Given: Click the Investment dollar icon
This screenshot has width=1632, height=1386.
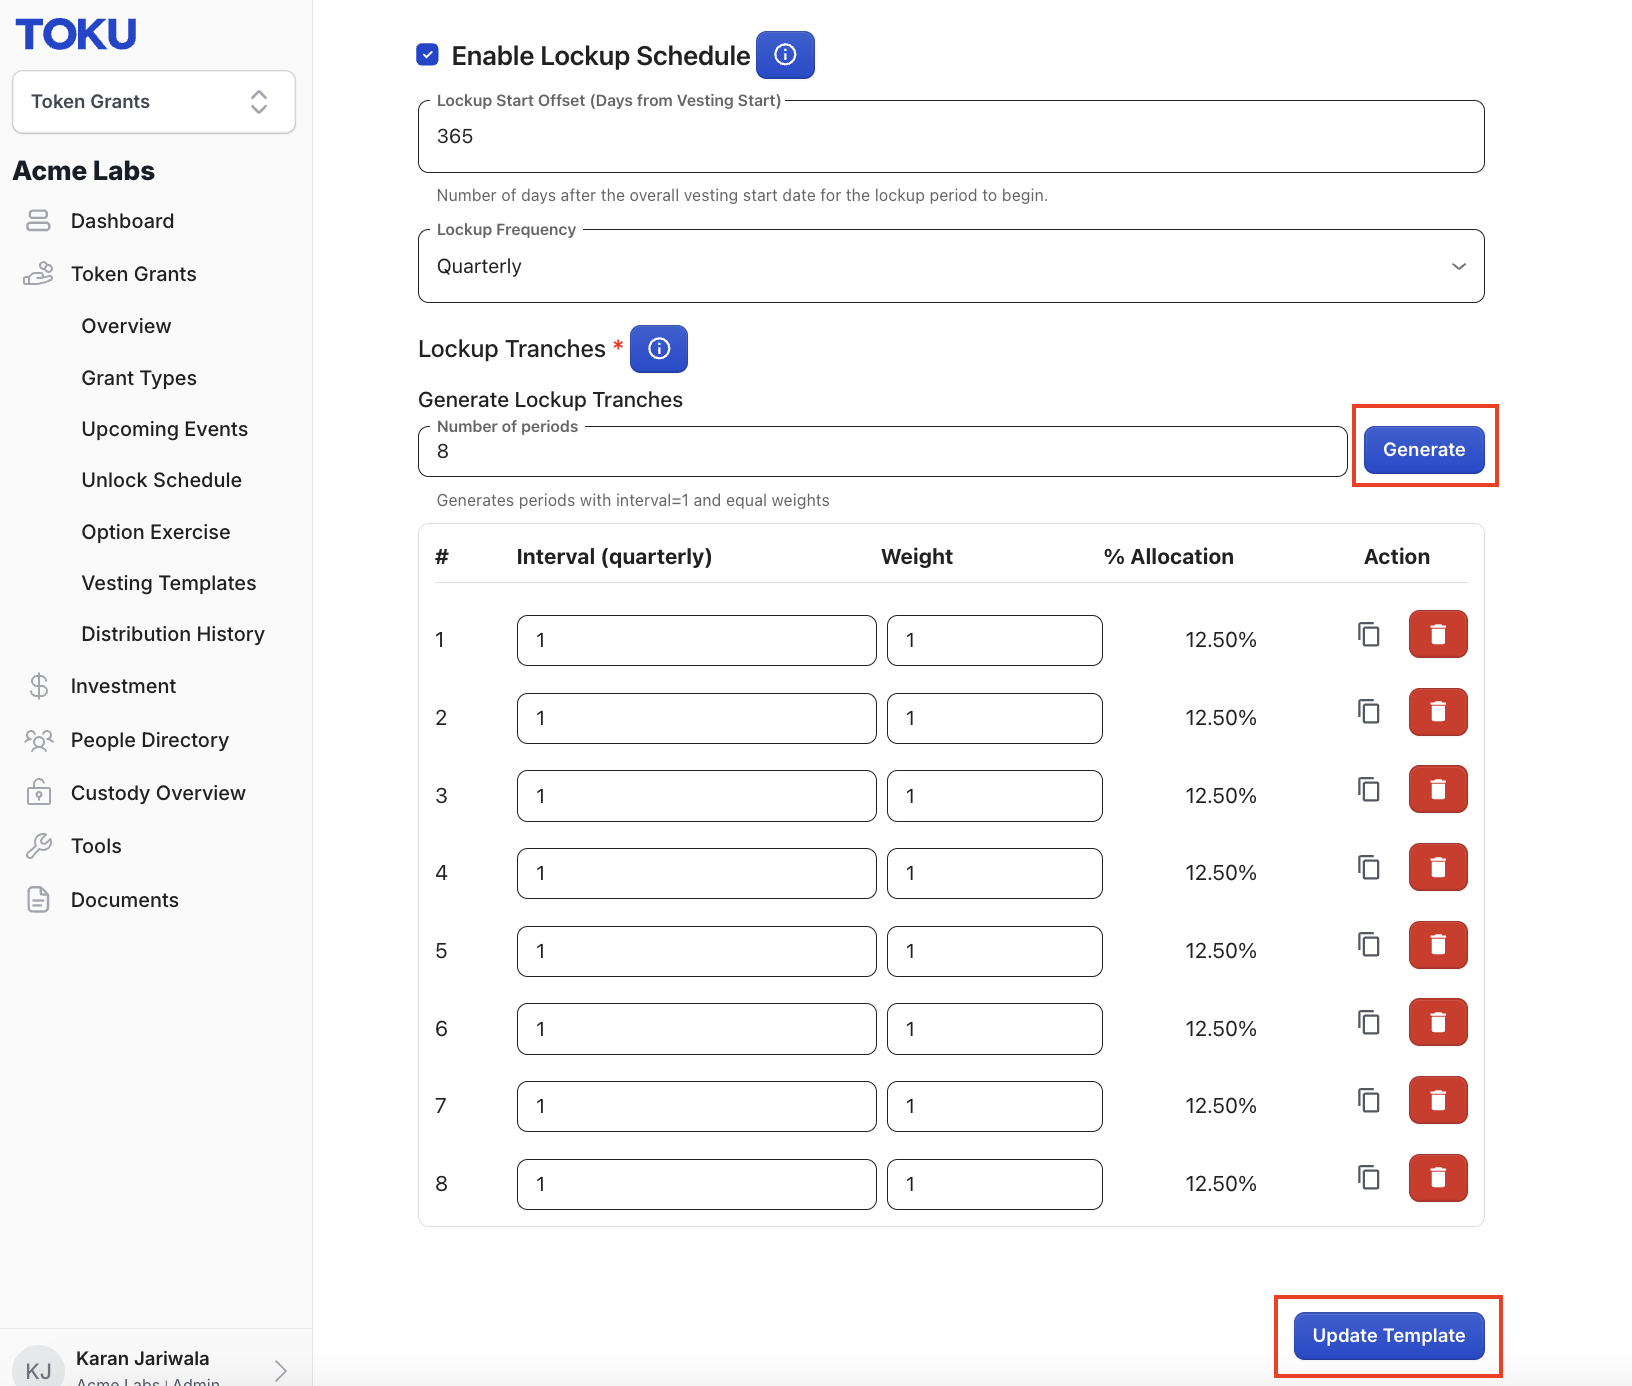Looking at the screenshot, I should coord(39,686).
